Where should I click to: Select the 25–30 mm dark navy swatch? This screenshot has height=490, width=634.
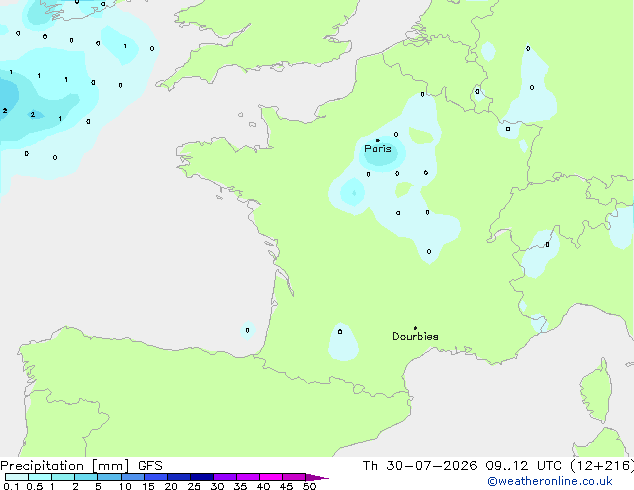202,477
